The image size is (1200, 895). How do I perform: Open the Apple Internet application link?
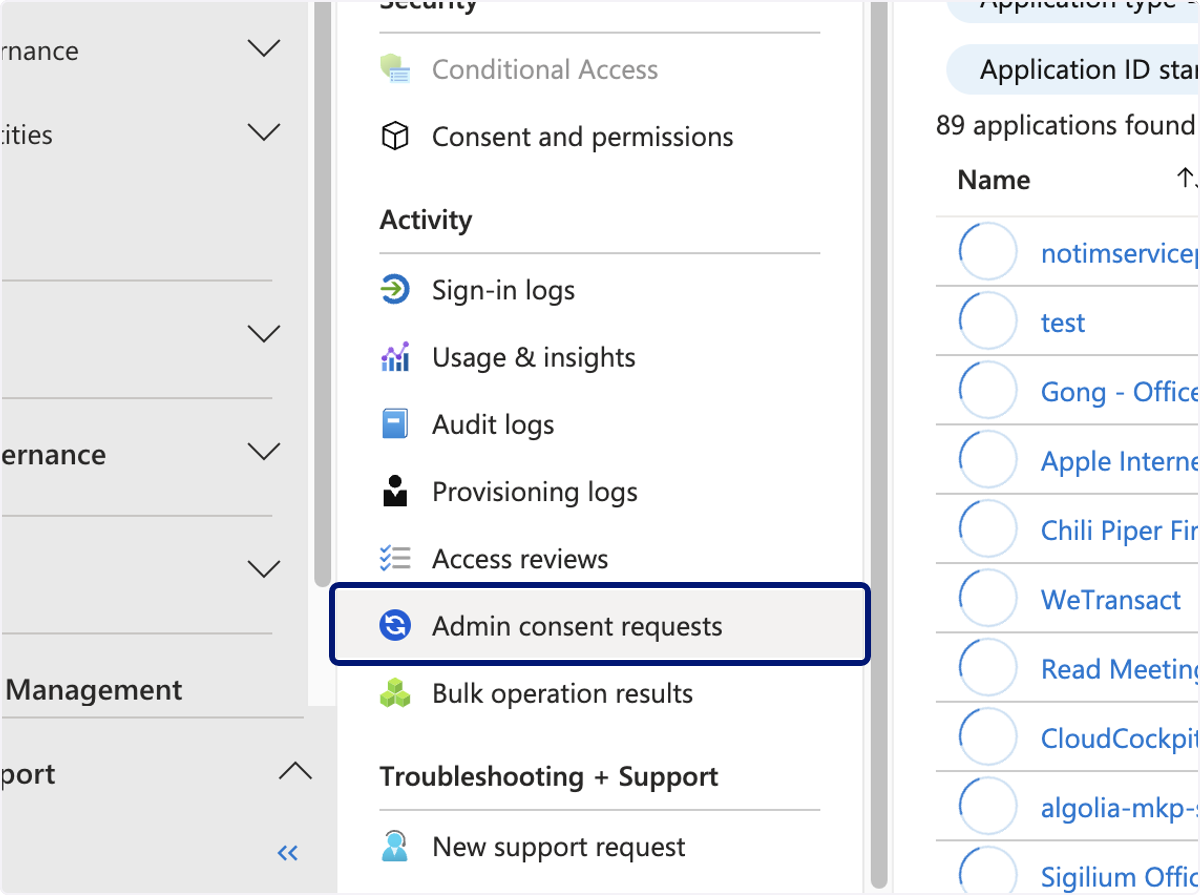[1120, 461]
